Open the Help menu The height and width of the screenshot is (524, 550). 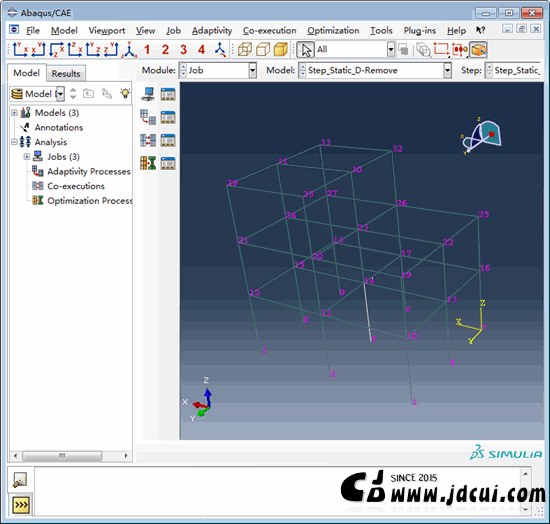click(x=456, y=31)
